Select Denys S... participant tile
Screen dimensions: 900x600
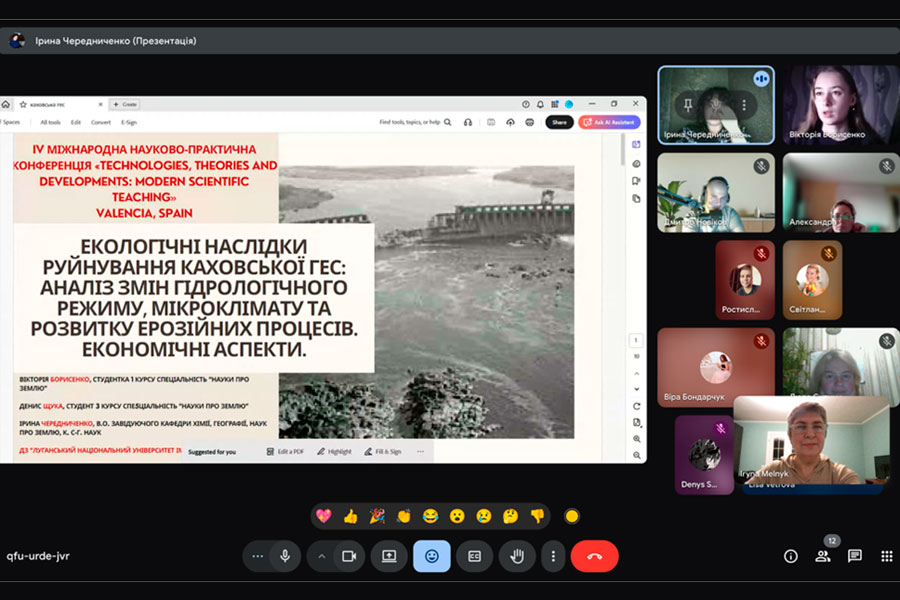click(704, 454)
